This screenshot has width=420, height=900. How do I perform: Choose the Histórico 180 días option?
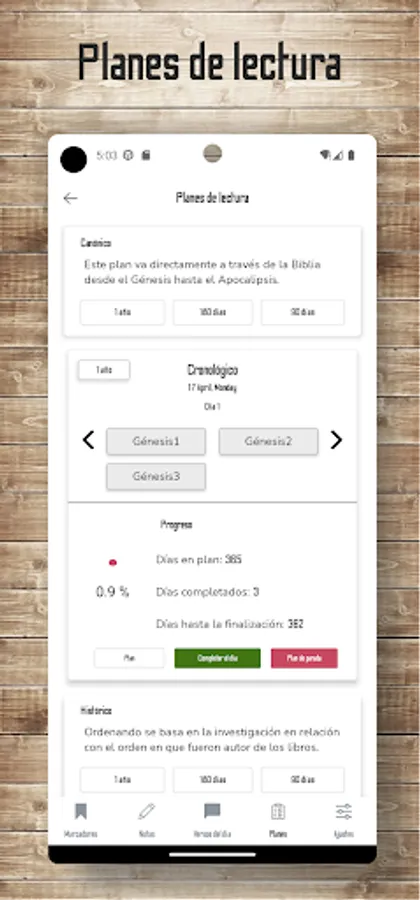pos(213,780)
